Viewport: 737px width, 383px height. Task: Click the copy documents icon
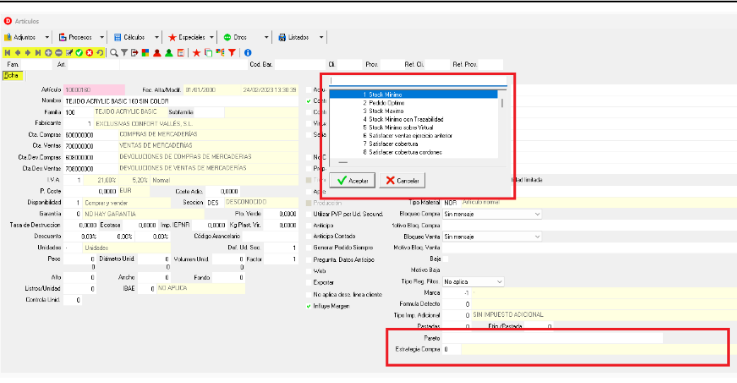click(x=208, y=53)
